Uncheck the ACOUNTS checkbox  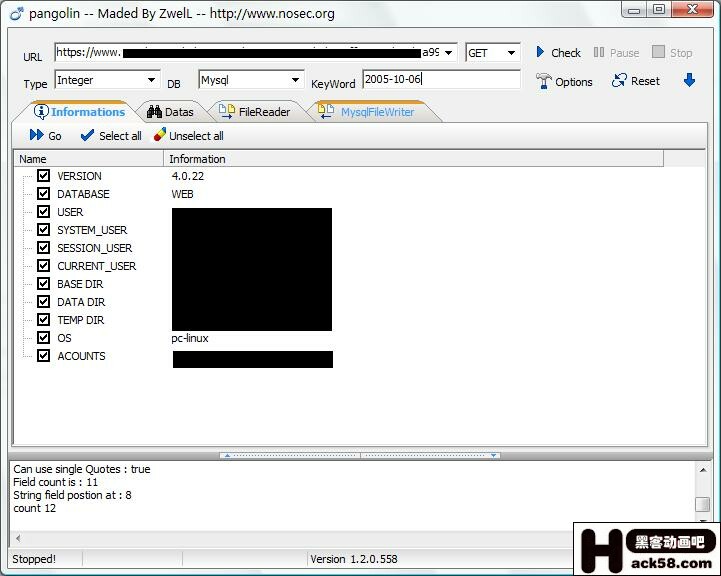pyautogui.click(x=43, y=356)
